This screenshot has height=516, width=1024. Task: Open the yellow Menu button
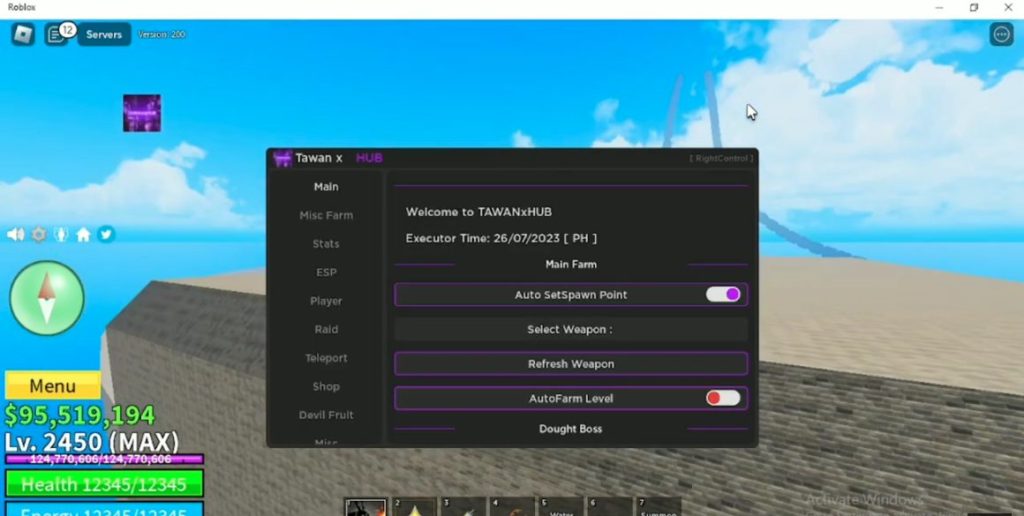52,386
